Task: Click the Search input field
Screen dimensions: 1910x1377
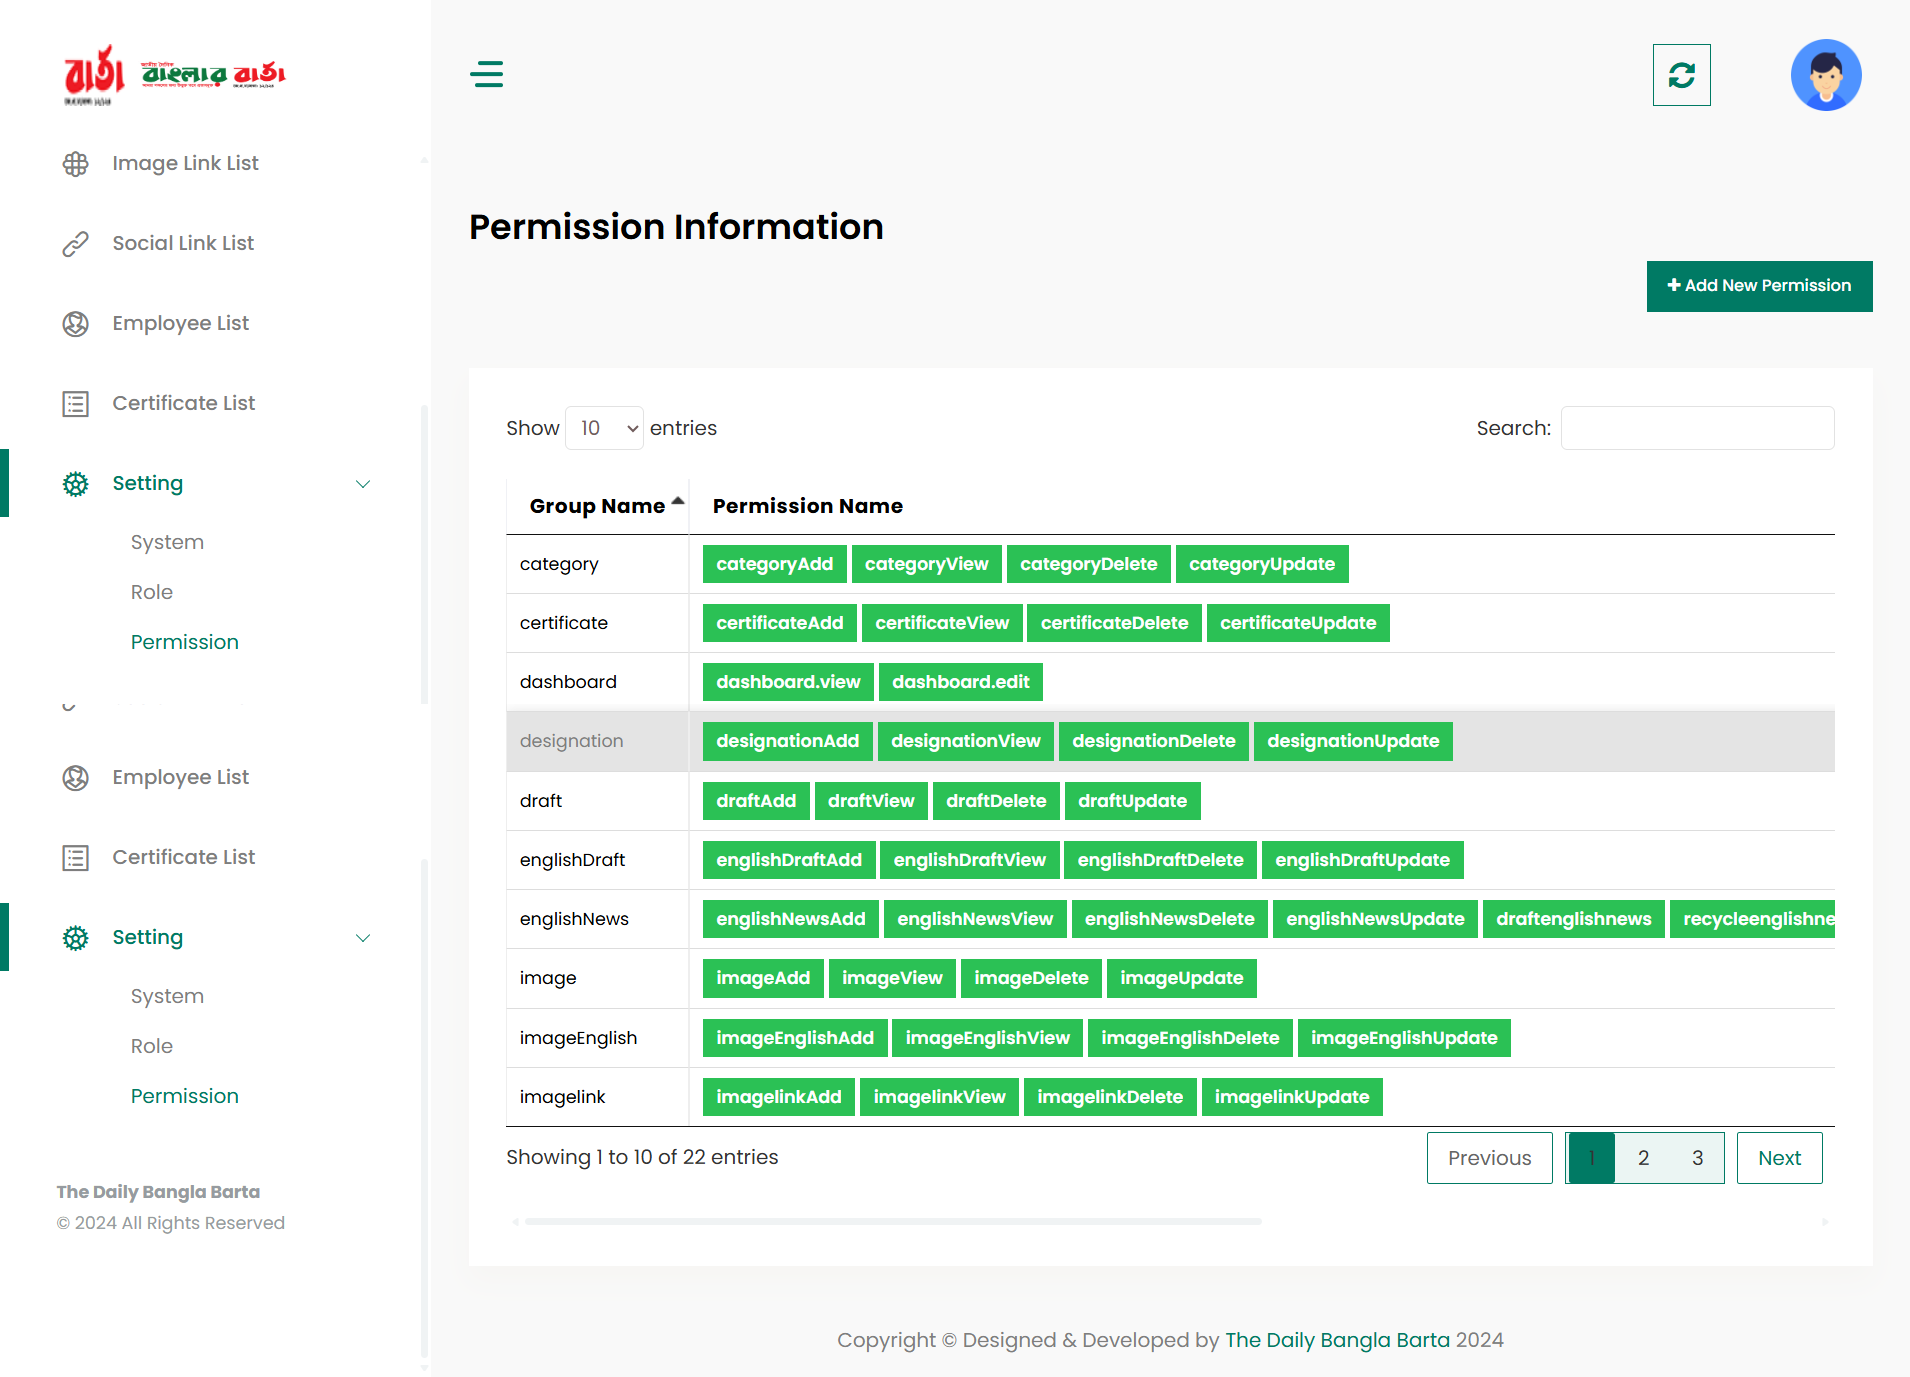Action: point(1696,427)
